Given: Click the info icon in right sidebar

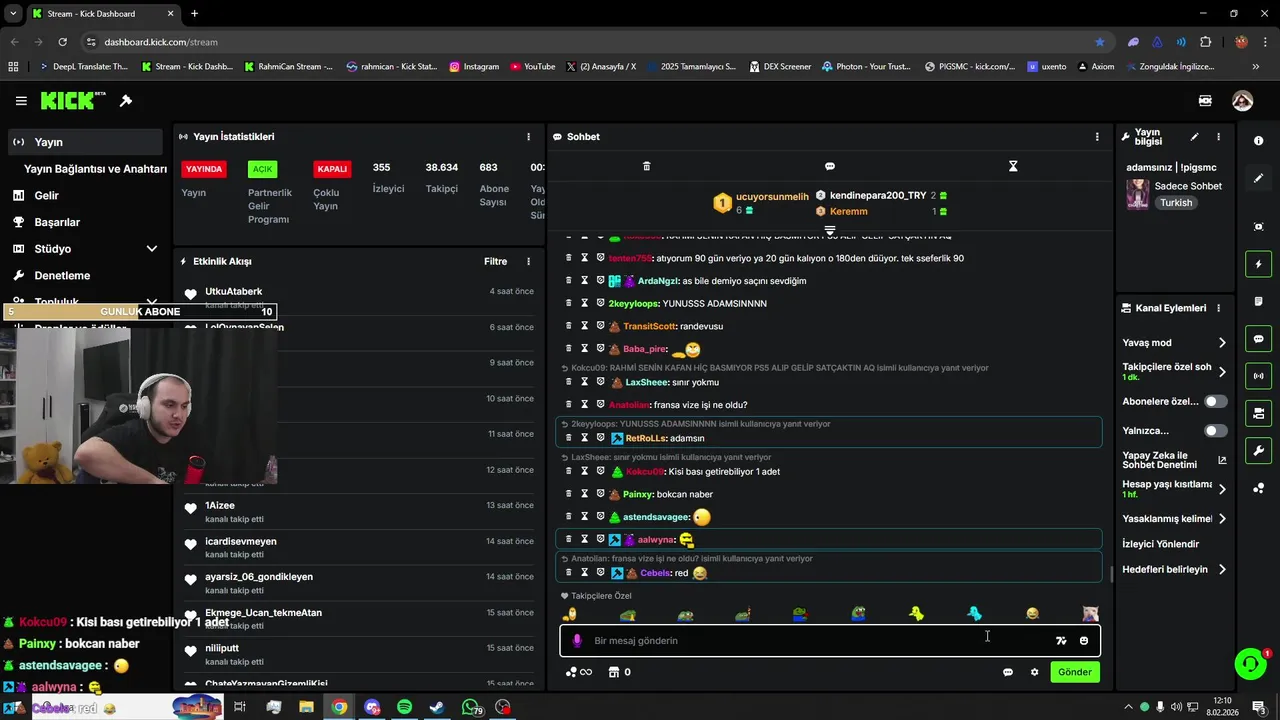Looking at the screenshot, I should [x=1259, y=141].
